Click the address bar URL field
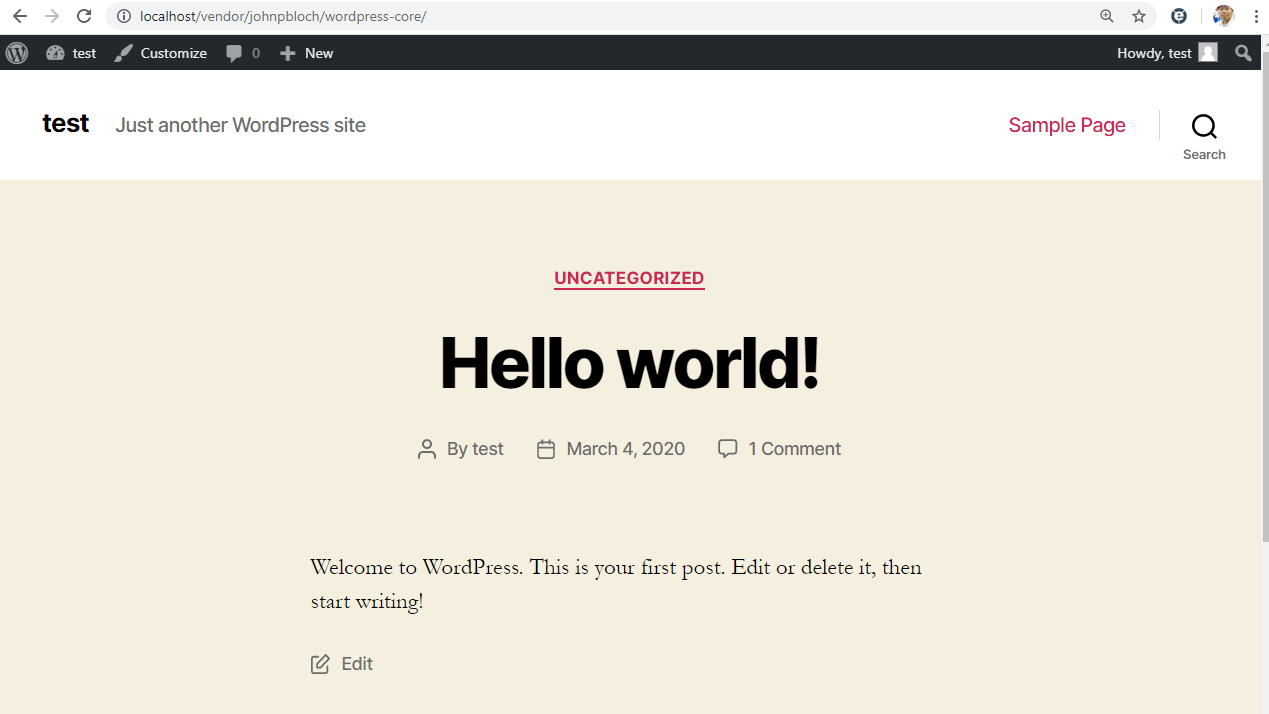Image resolution: width=1269 pixels, height=714 pixels. 600,16
